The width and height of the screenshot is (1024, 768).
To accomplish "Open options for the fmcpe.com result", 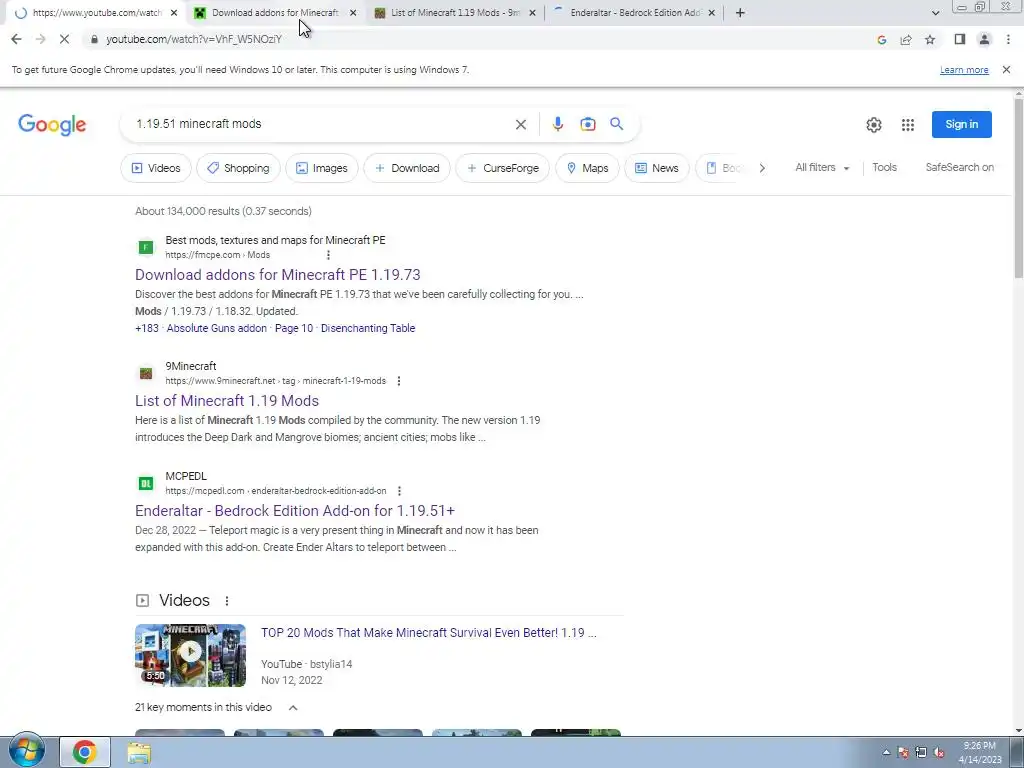I will (x=328, y=255).
